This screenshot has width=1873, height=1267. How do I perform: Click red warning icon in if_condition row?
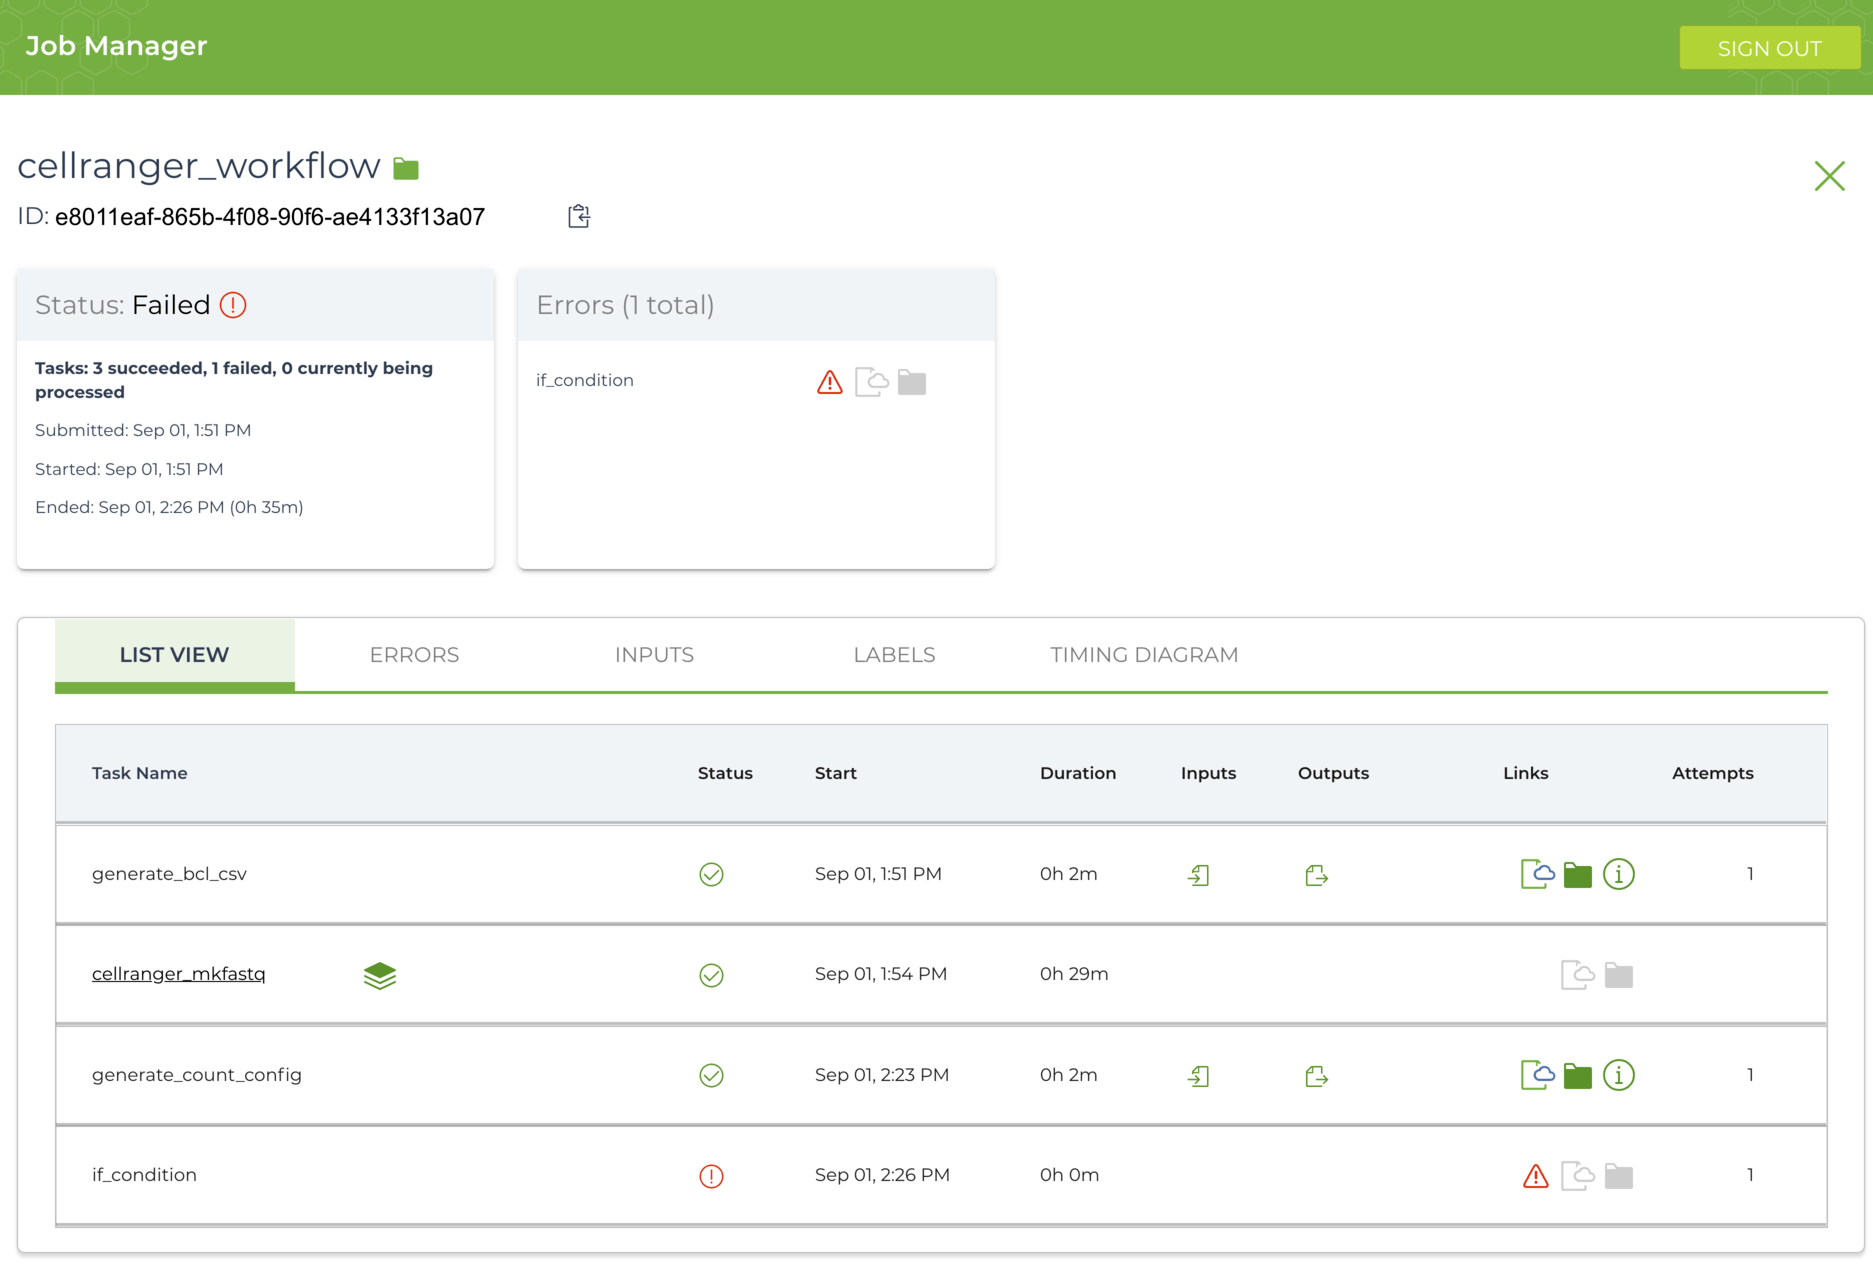[1535, 1176]
